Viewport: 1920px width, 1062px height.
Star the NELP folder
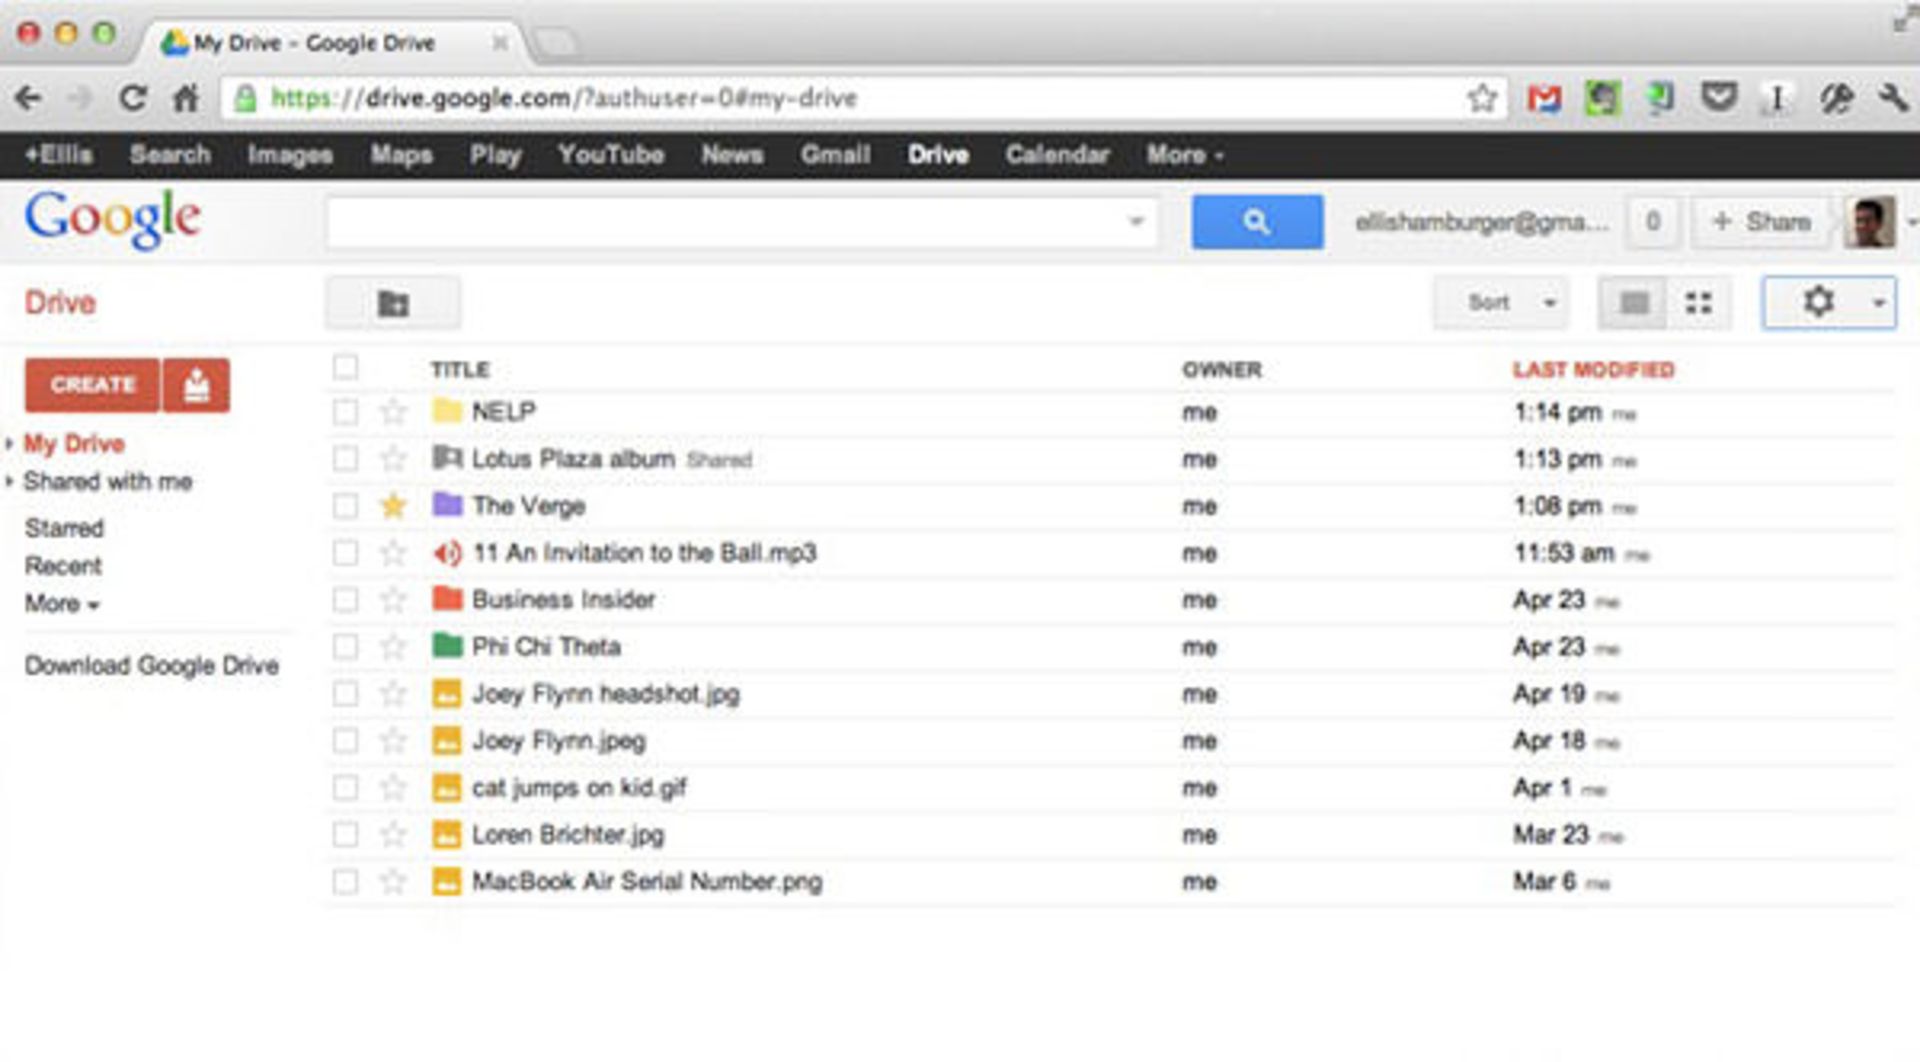pyautogui.click(x=393, y=412)
